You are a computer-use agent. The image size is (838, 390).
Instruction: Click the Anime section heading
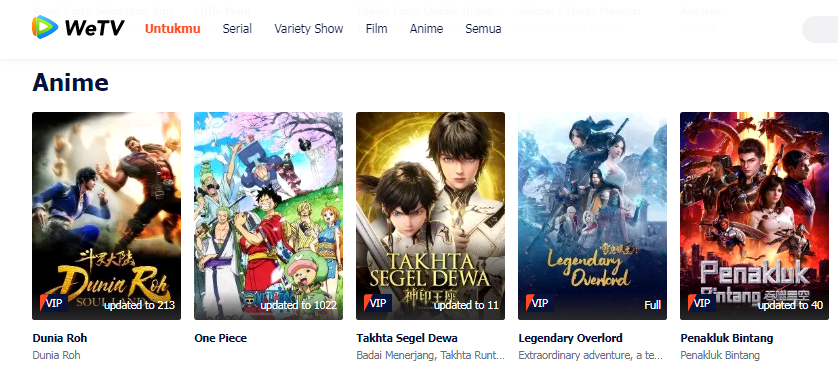(x=71, y=83)
